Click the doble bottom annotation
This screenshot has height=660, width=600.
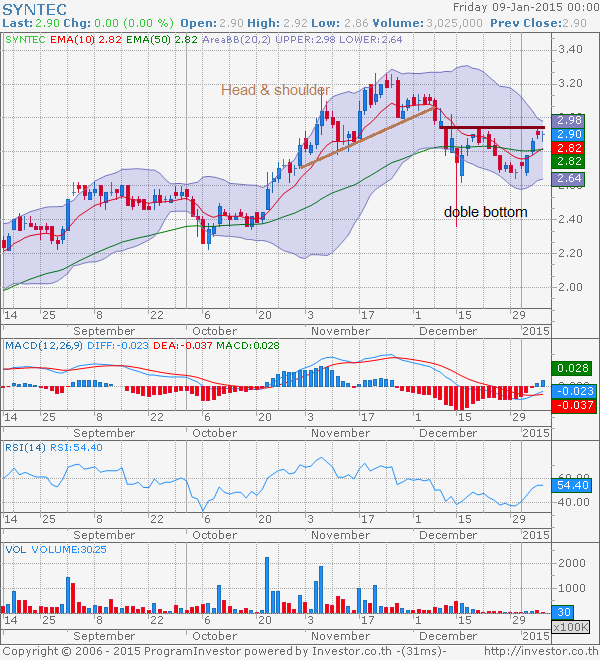click(485, 212)
